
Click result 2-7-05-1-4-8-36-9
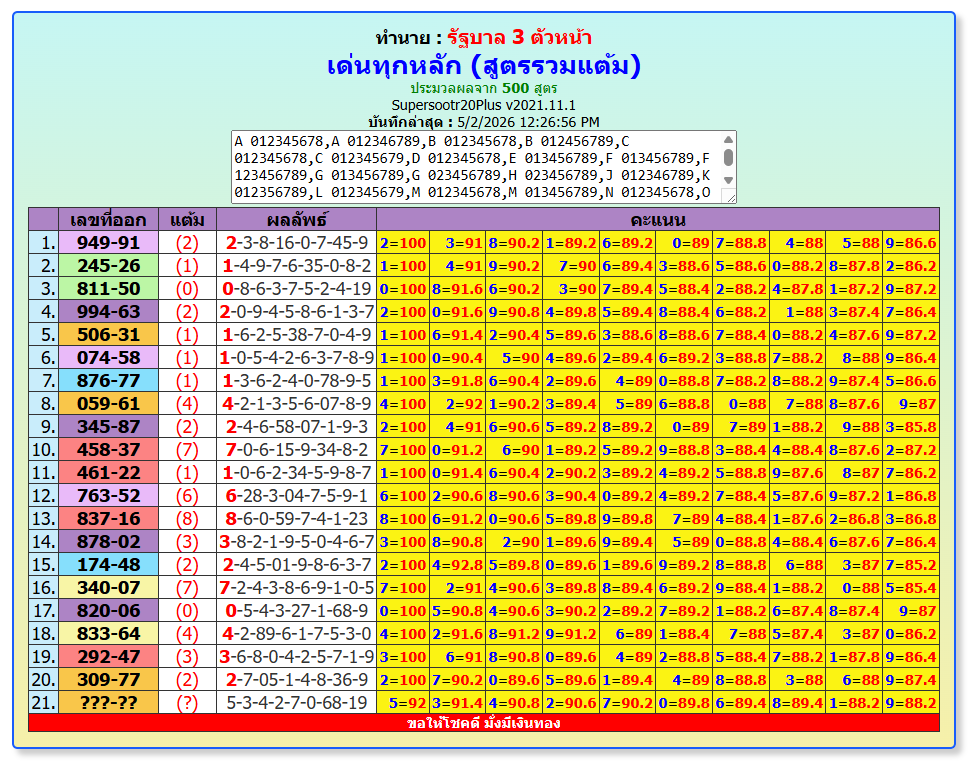296,679
